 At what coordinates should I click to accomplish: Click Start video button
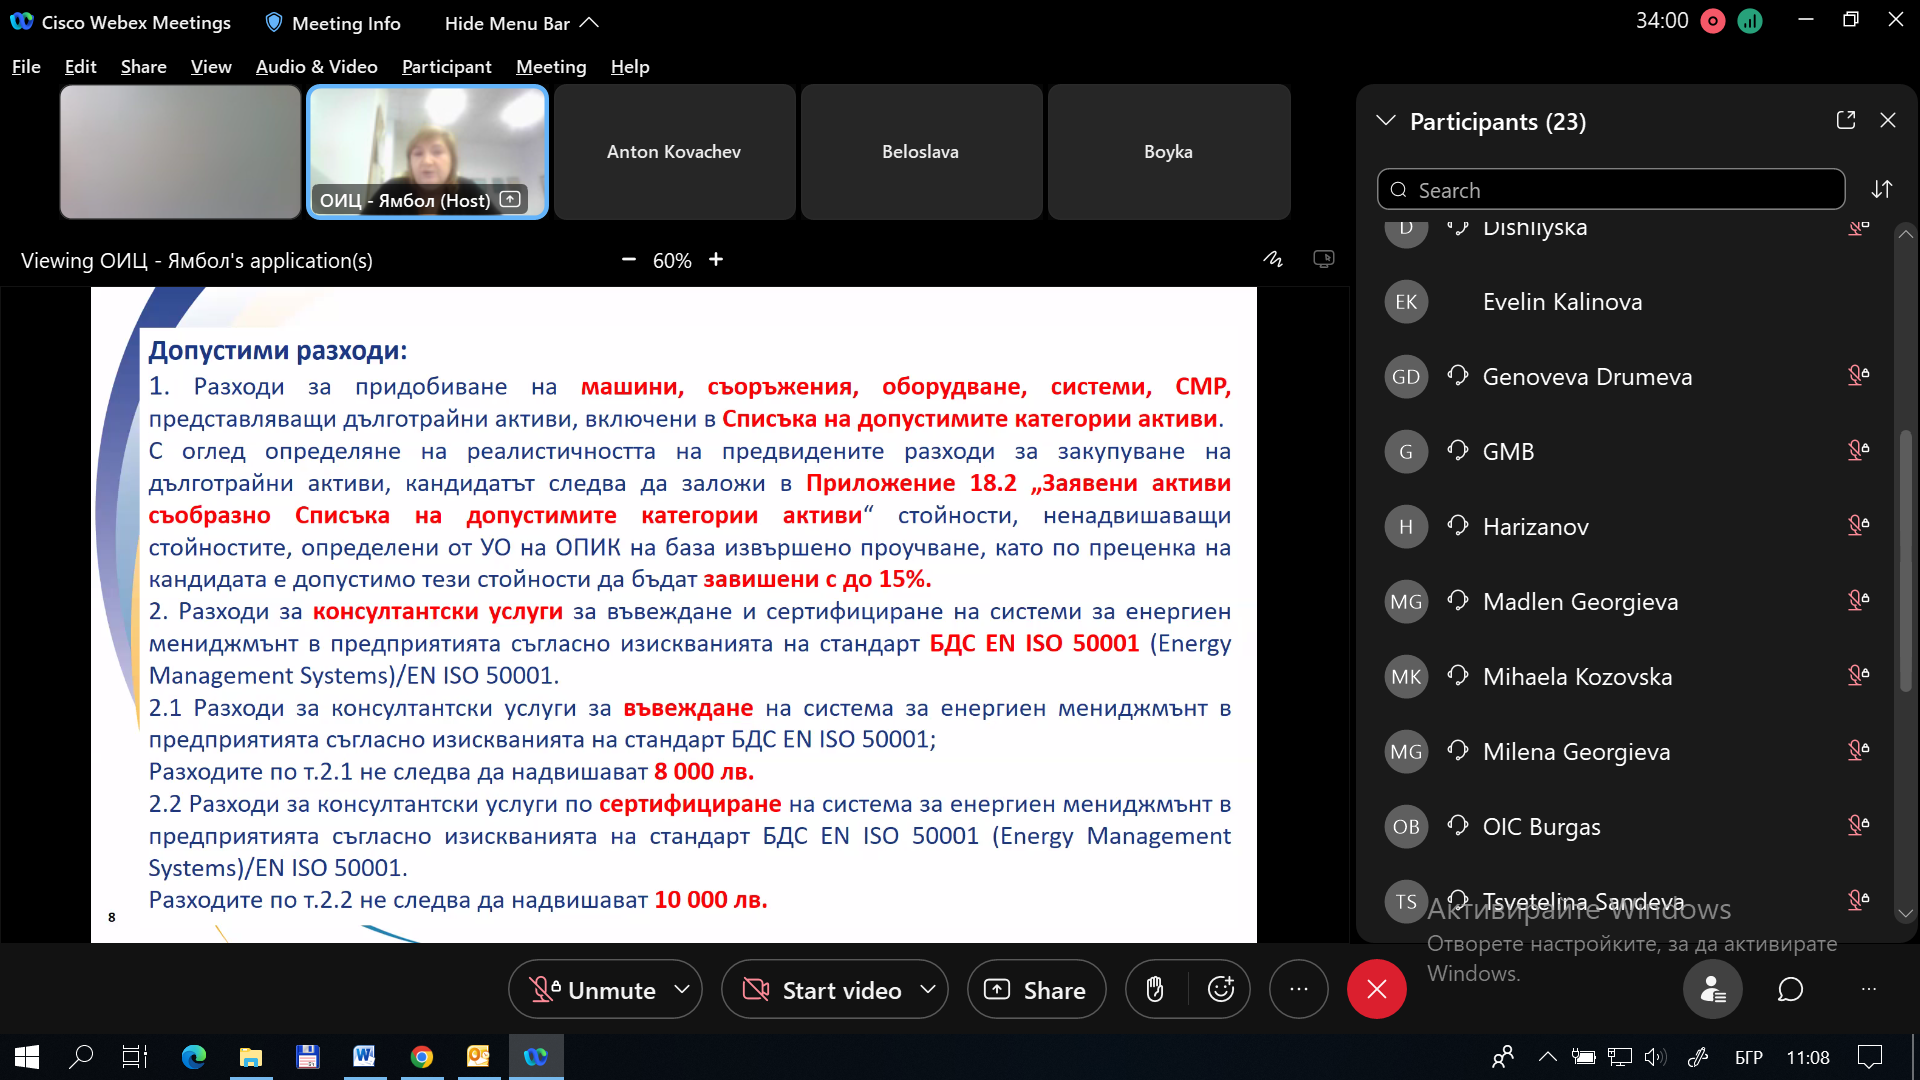pyautogui.click(x=822, y=989)
